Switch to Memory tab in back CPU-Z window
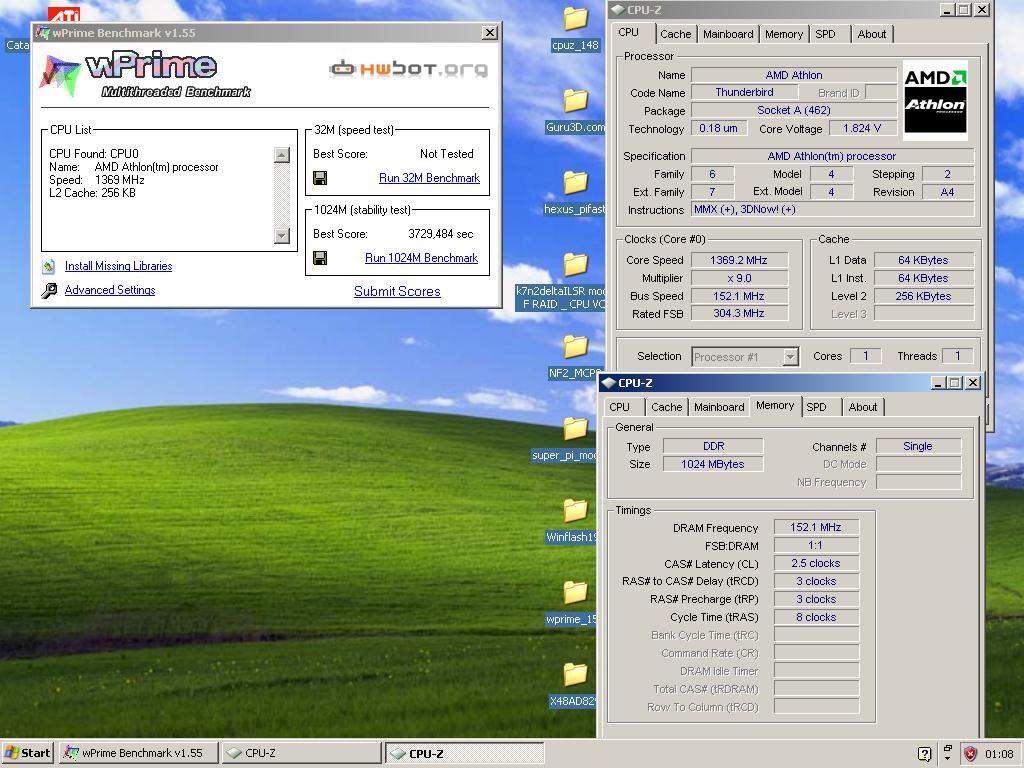Viewport: 1024px width, 768px height. (784, 34)
